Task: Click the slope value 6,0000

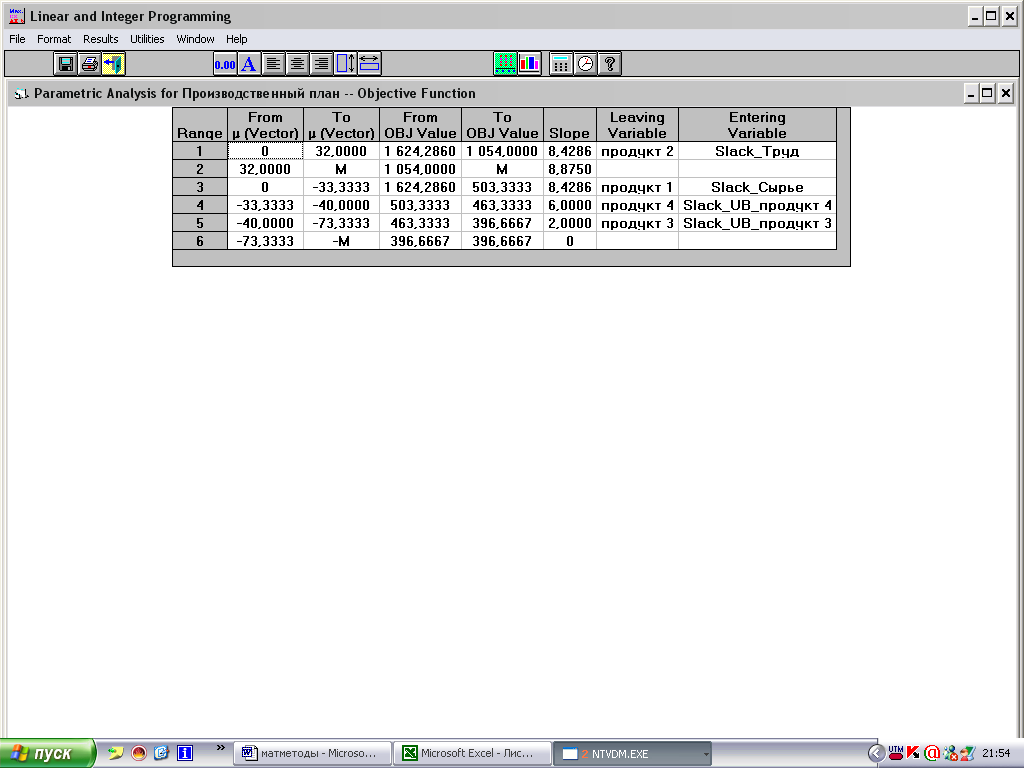Action: 569,205
